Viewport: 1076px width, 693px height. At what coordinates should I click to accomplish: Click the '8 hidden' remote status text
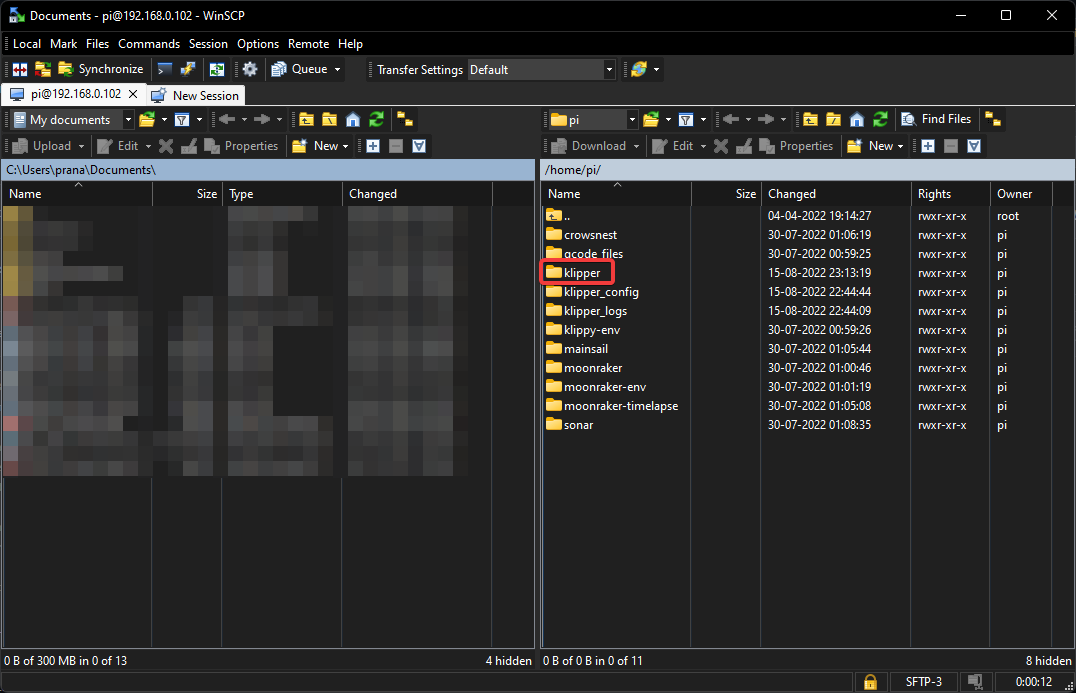tap(1048, 661)
